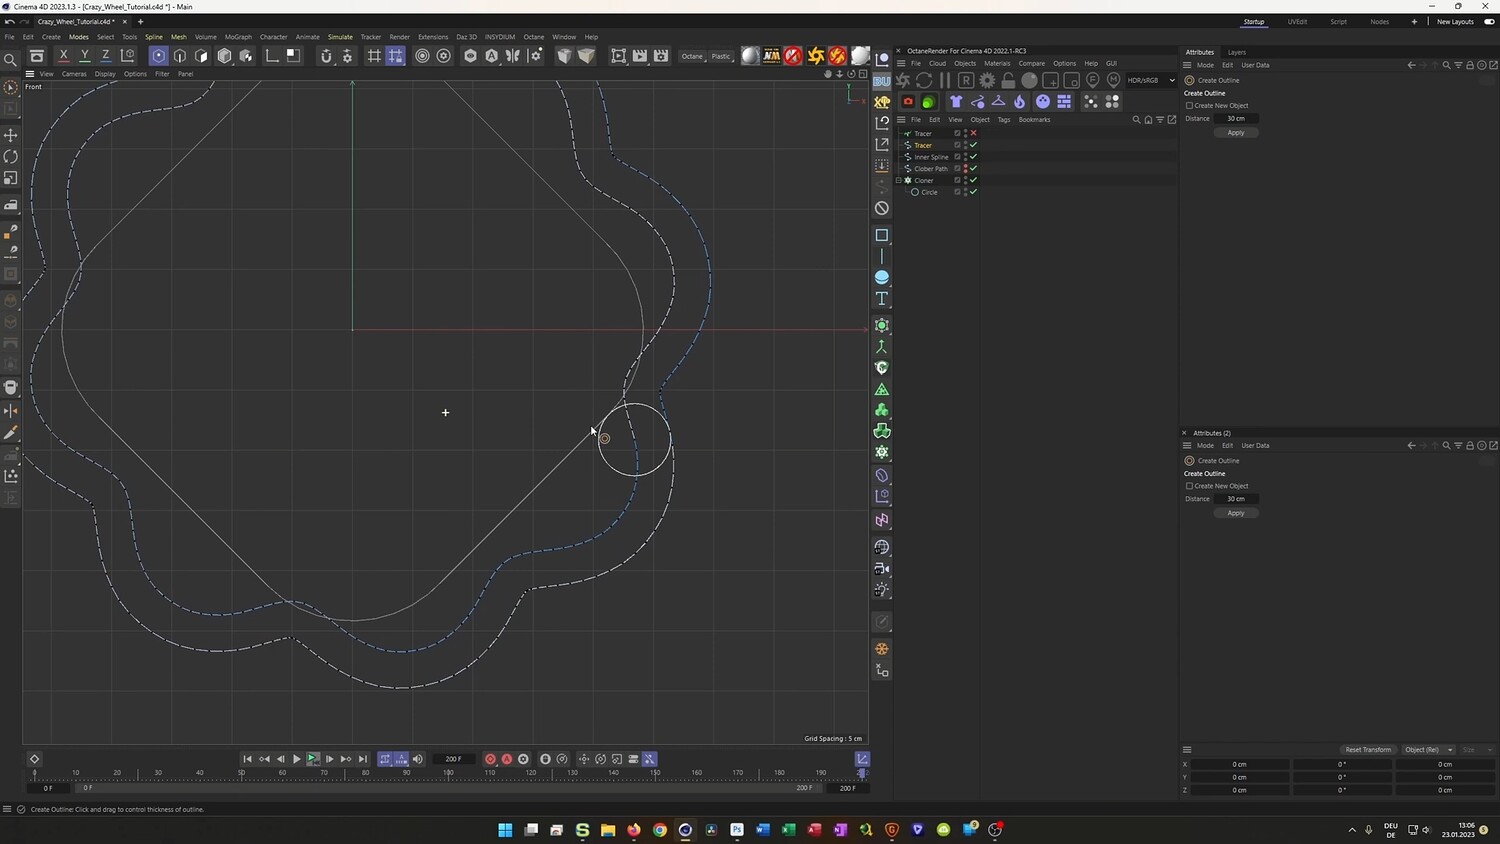Open the viewport Cameras menu
The width and height of the screenshot is (1500, 844).
point(74,74)
